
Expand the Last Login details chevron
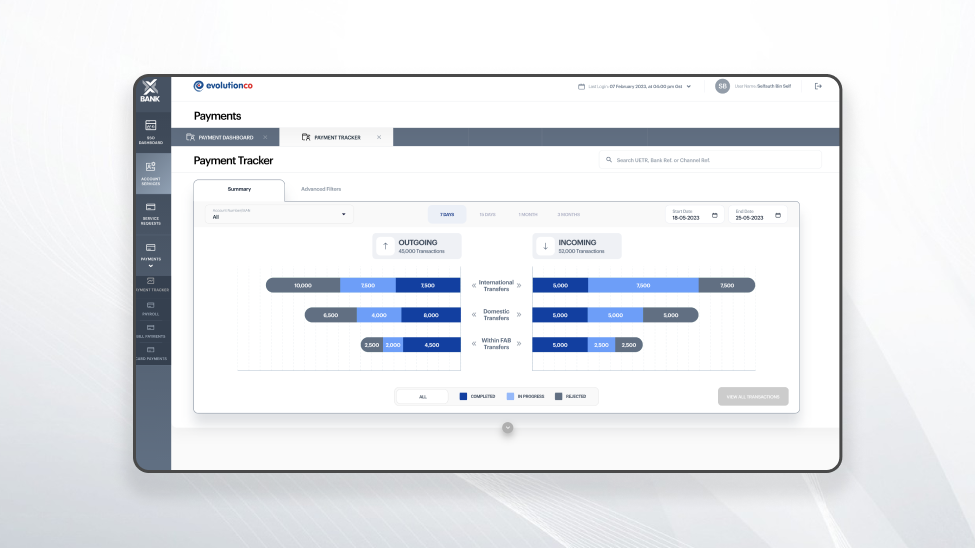[x=689, y=86]
